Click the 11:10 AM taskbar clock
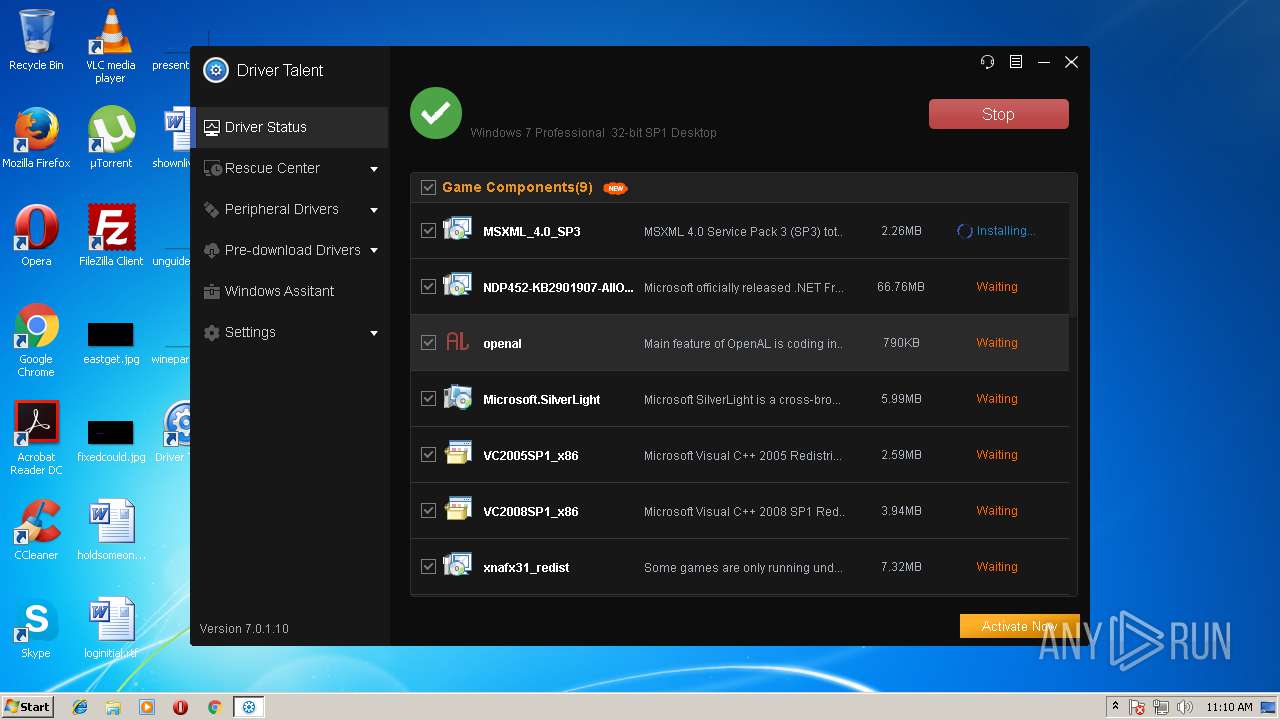The image size is (1280, 720). [x=1229, y=707]
